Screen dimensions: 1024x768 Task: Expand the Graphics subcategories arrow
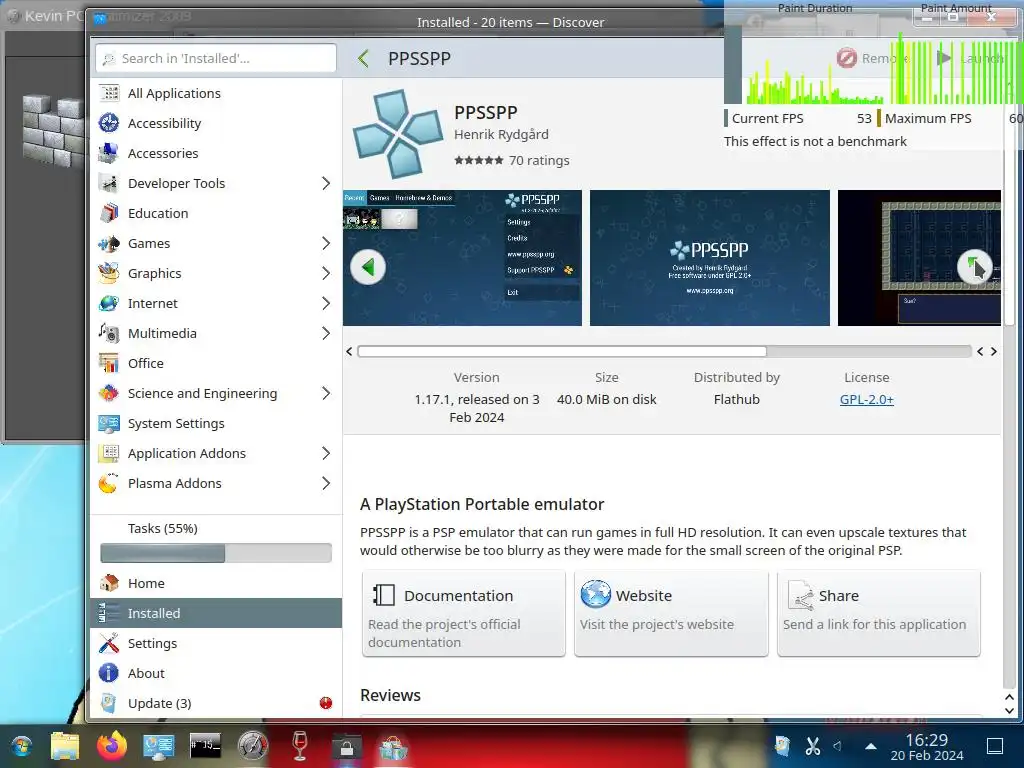point(326,274)
